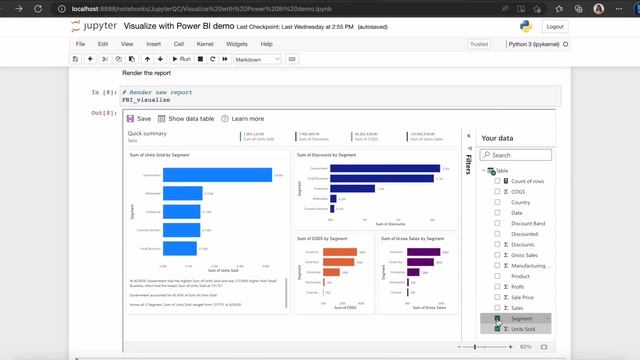Cut selected cells with the scissors icon
Viewport: 640px width, 360px height.
105,59
